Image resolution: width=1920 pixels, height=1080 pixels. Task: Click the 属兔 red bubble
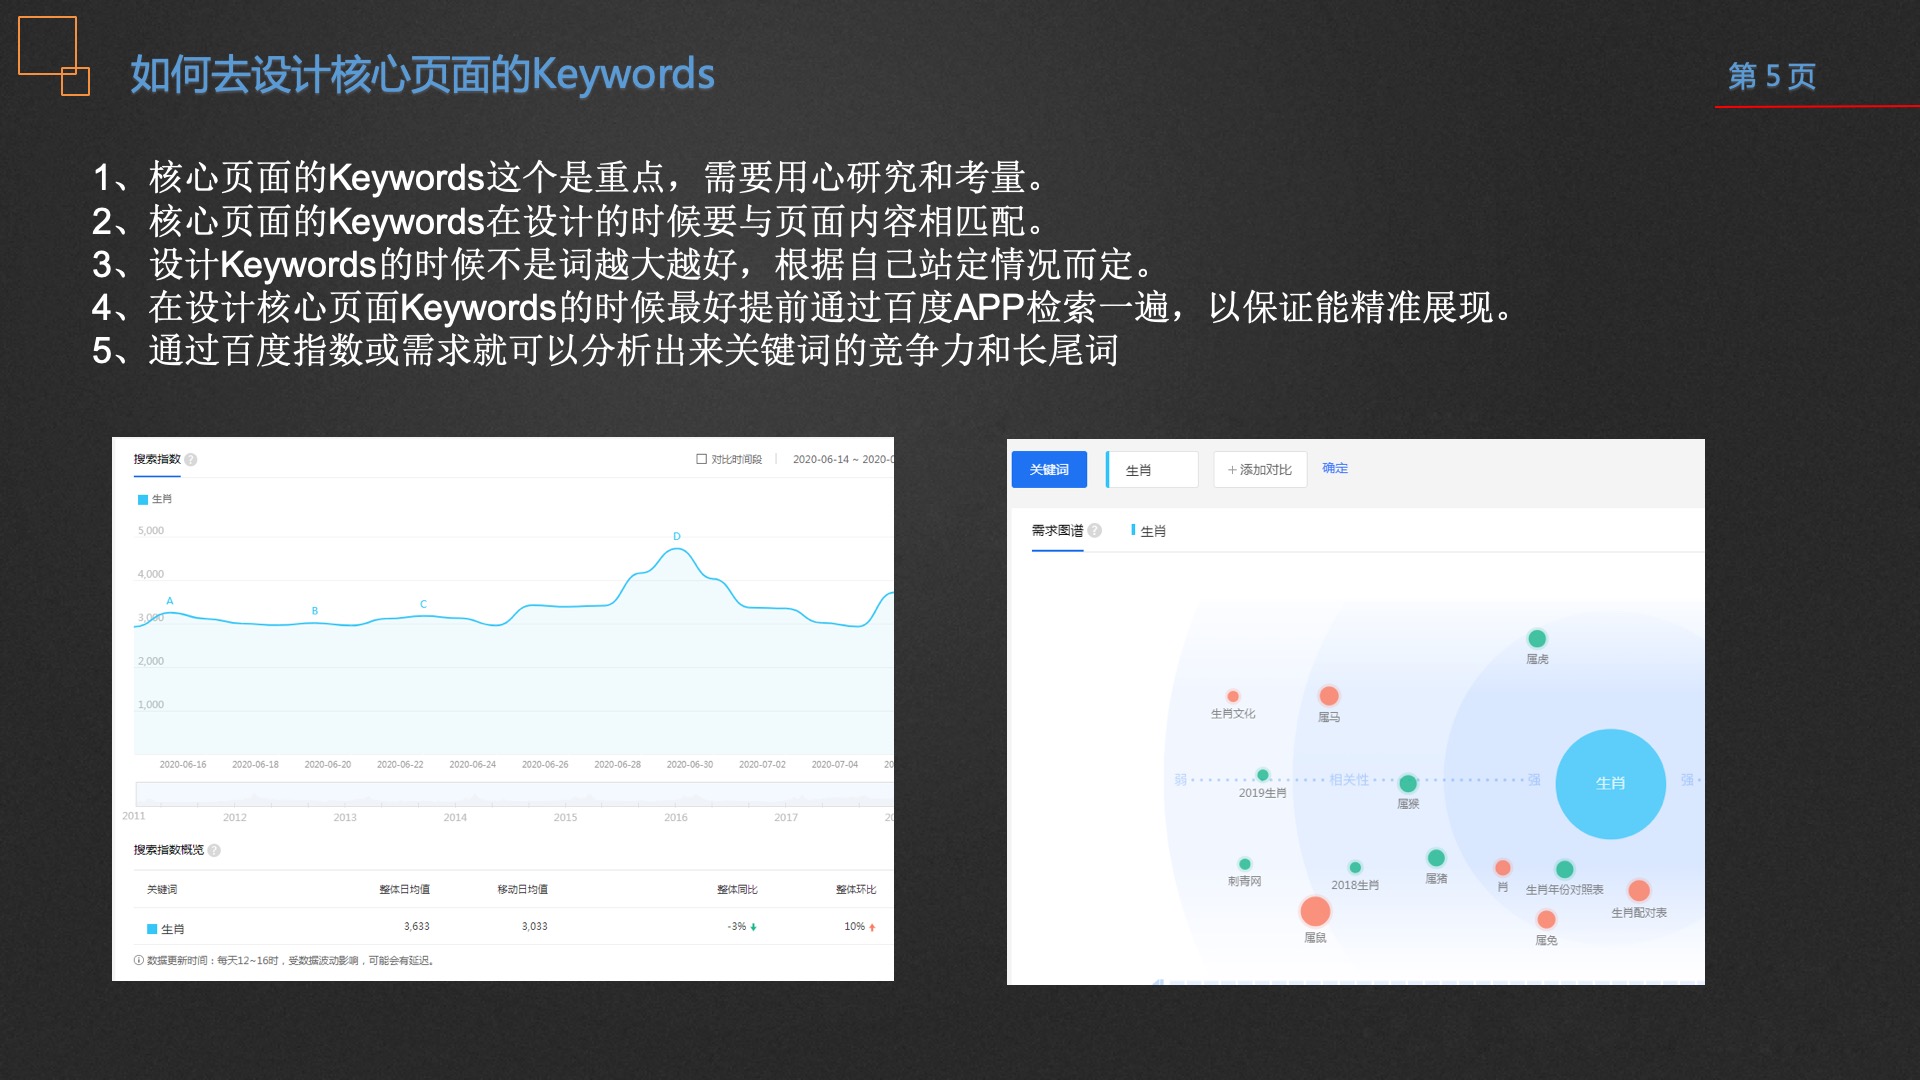coord(1546,919)
